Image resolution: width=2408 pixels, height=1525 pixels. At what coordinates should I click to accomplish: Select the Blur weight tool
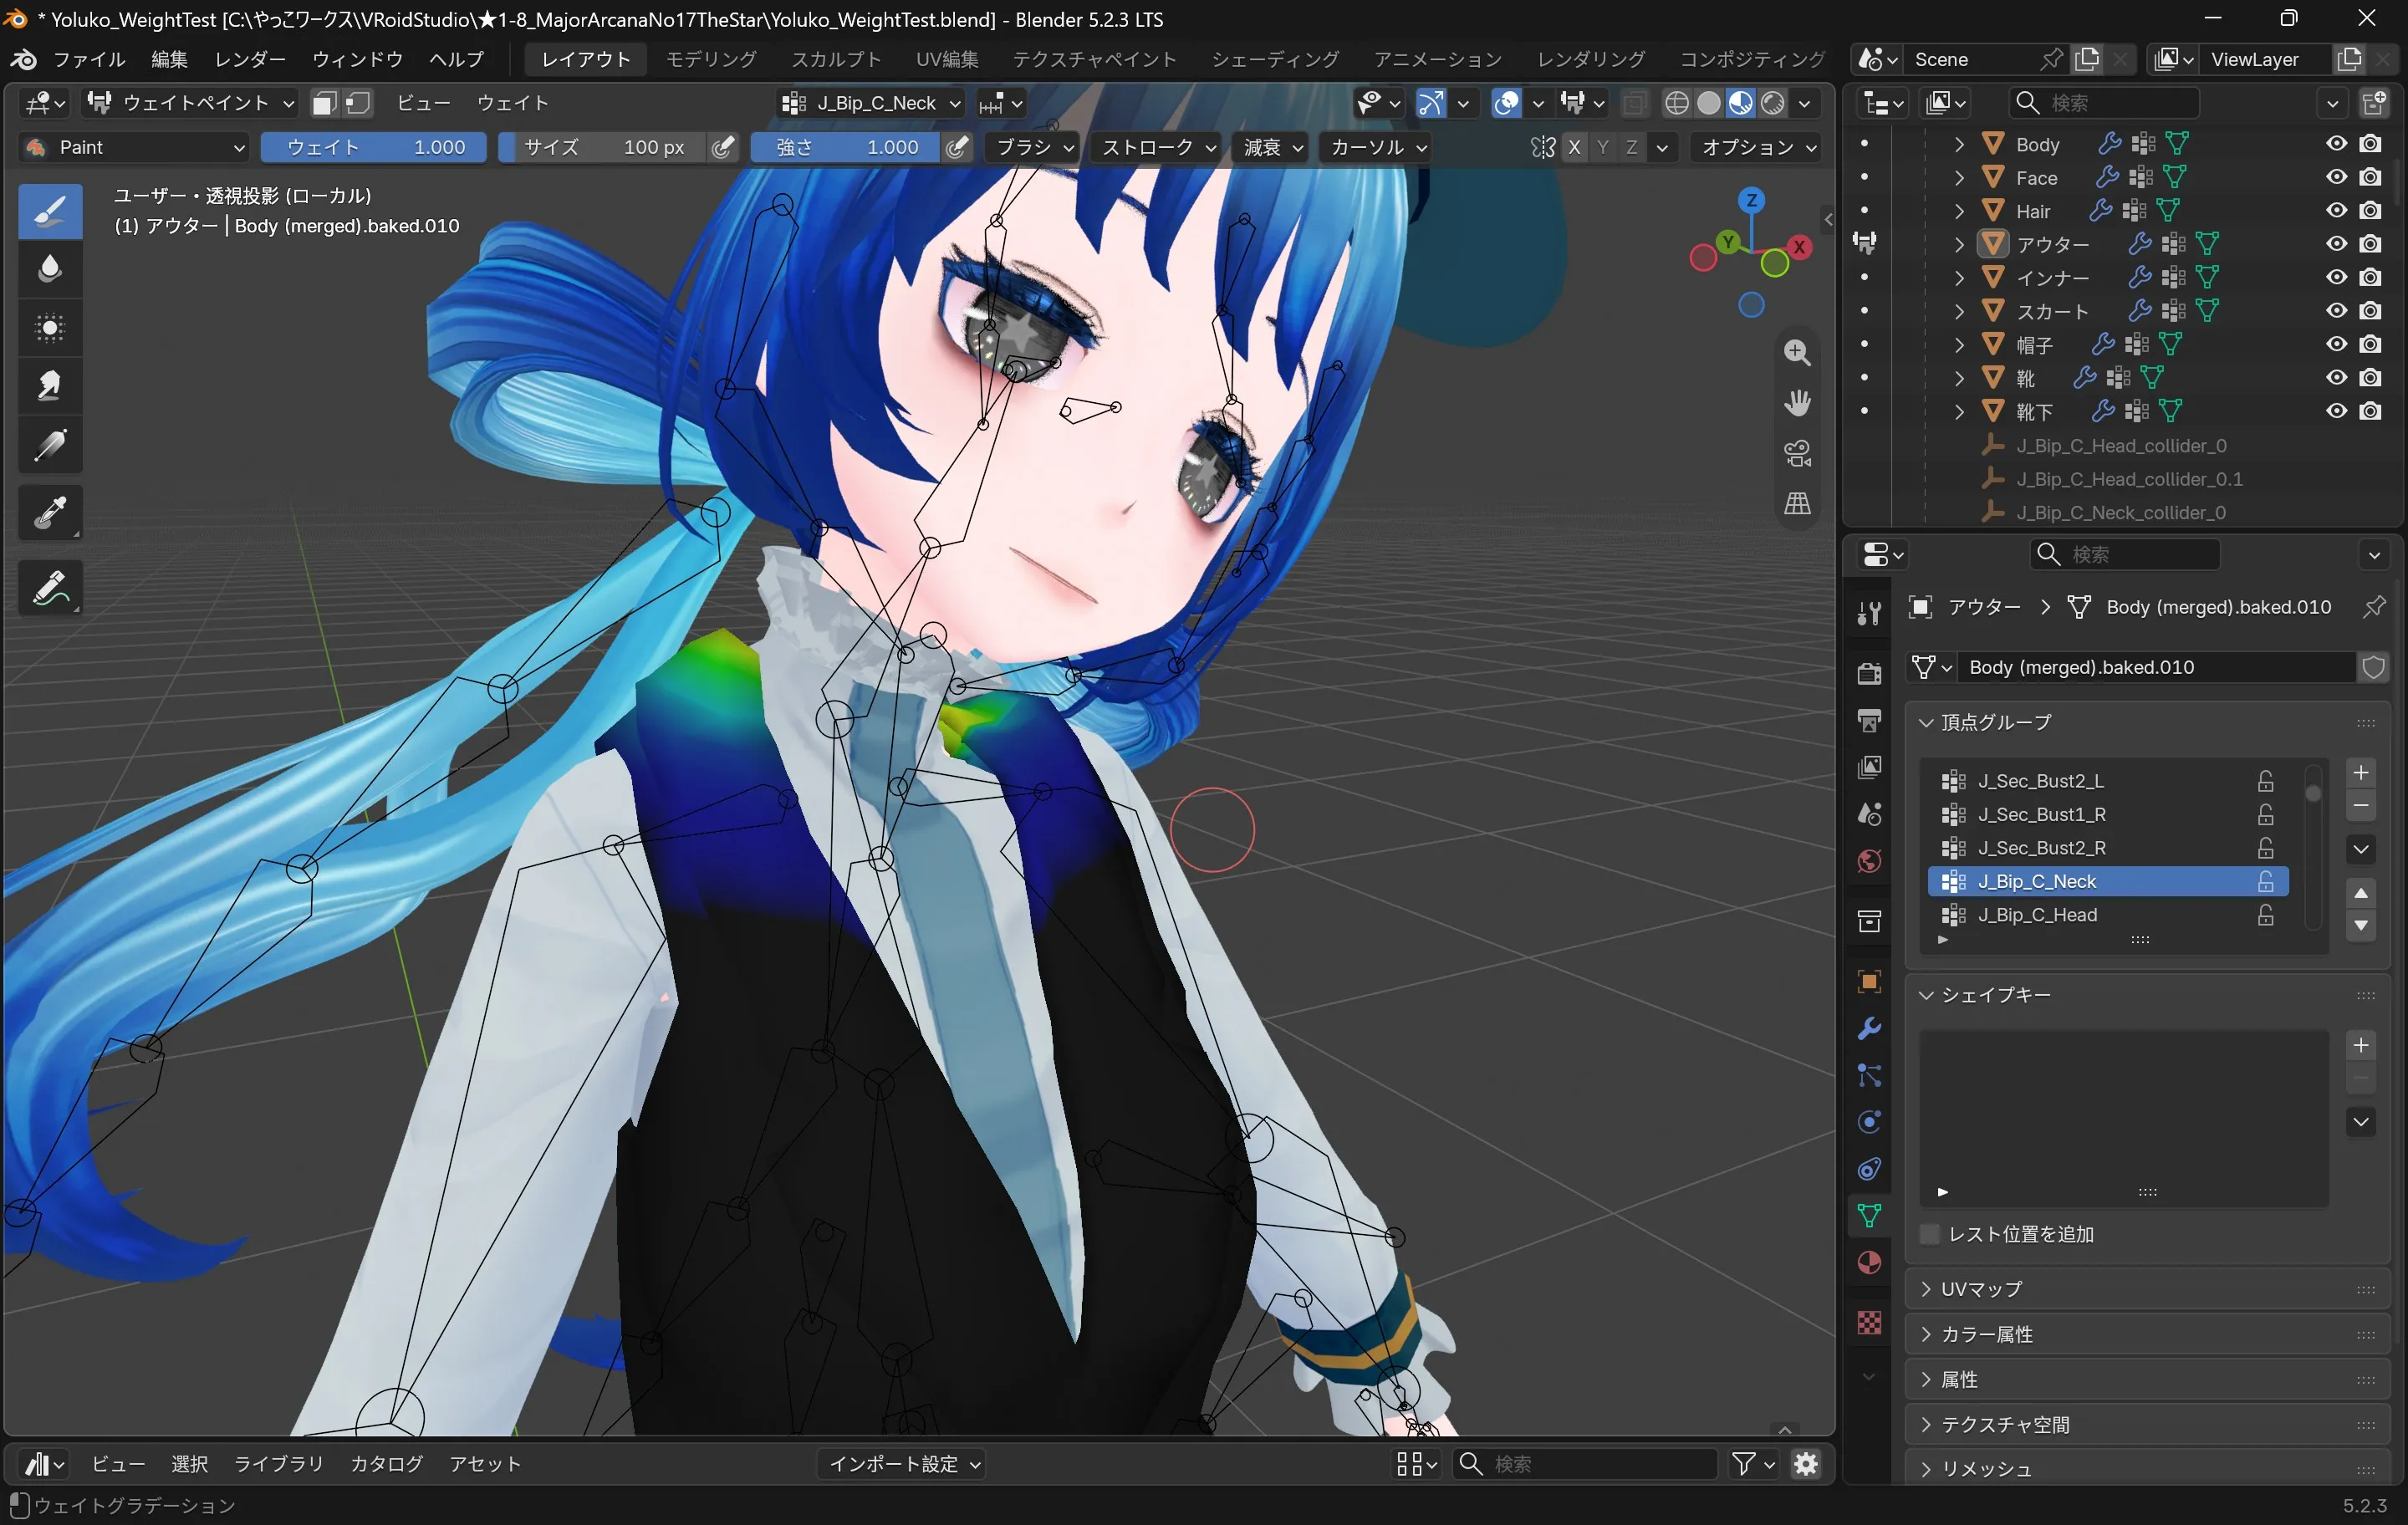[50, 268]
